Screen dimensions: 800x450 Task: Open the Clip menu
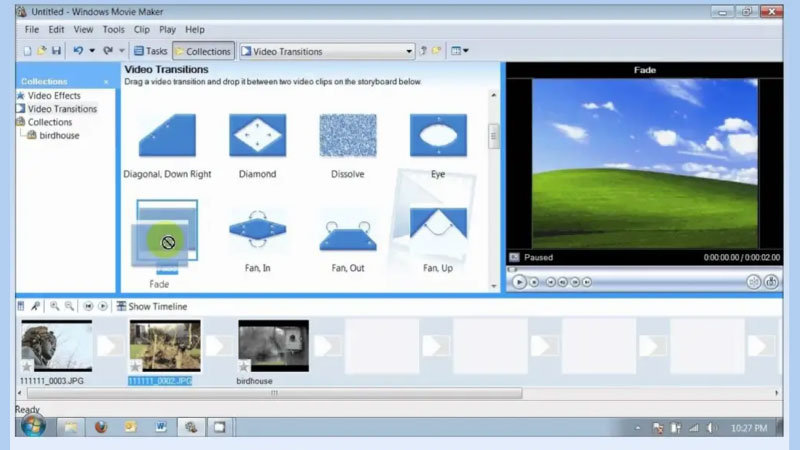click(142, 30)
